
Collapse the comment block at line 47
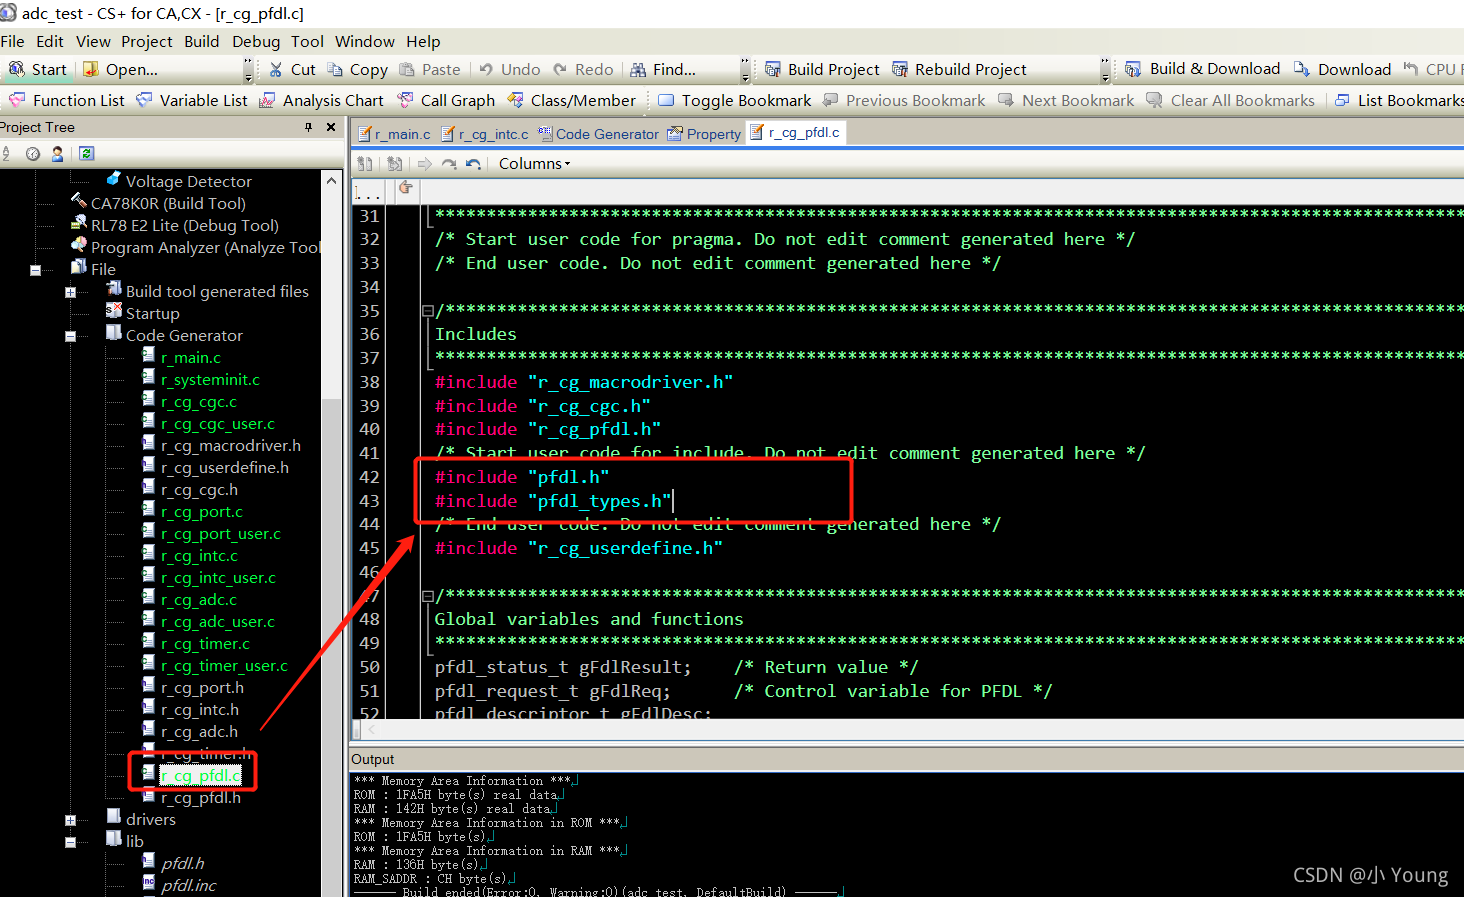tap(427, 596)
